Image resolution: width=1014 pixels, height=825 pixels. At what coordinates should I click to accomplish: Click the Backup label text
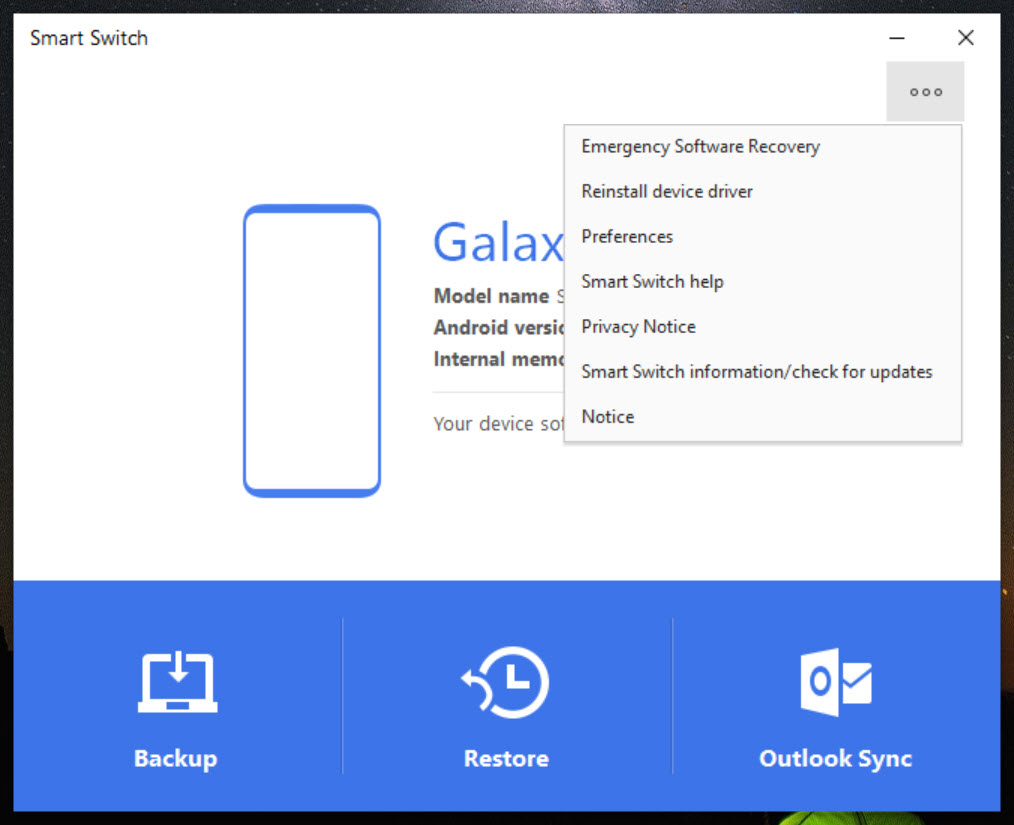(175, 759)
